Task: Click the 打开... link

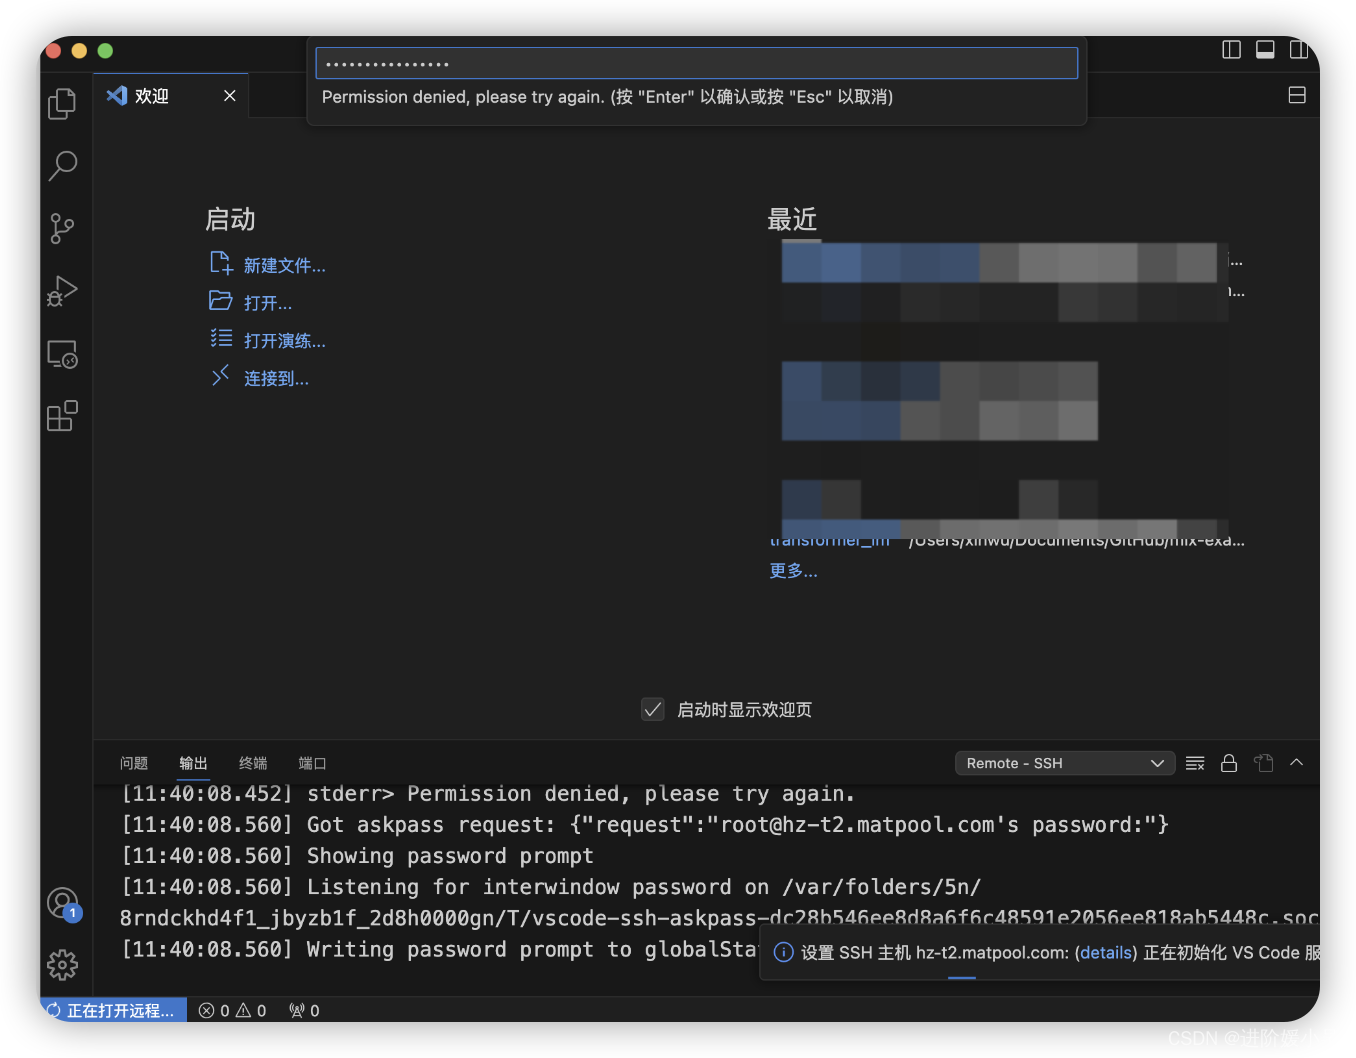Action: pos(268,303)
